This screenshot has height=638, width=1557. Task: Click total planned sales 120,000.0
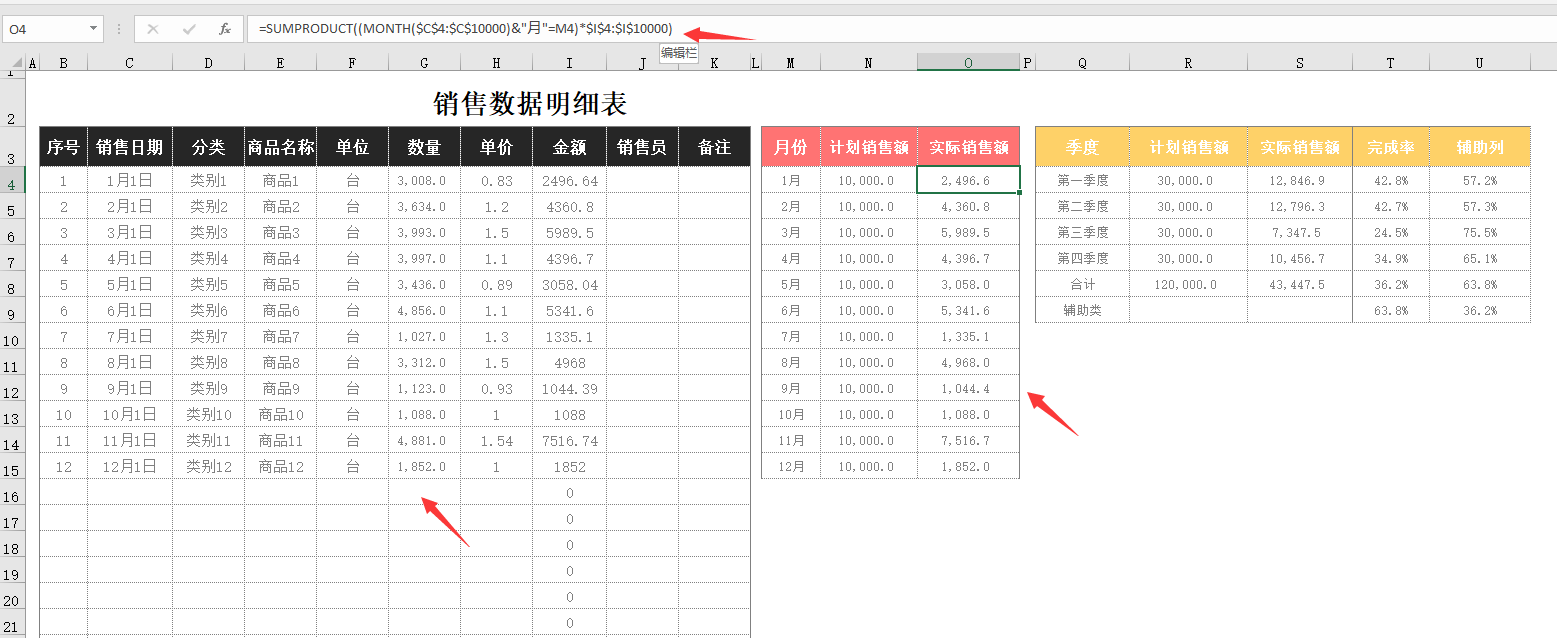(x=1188, y=284)
